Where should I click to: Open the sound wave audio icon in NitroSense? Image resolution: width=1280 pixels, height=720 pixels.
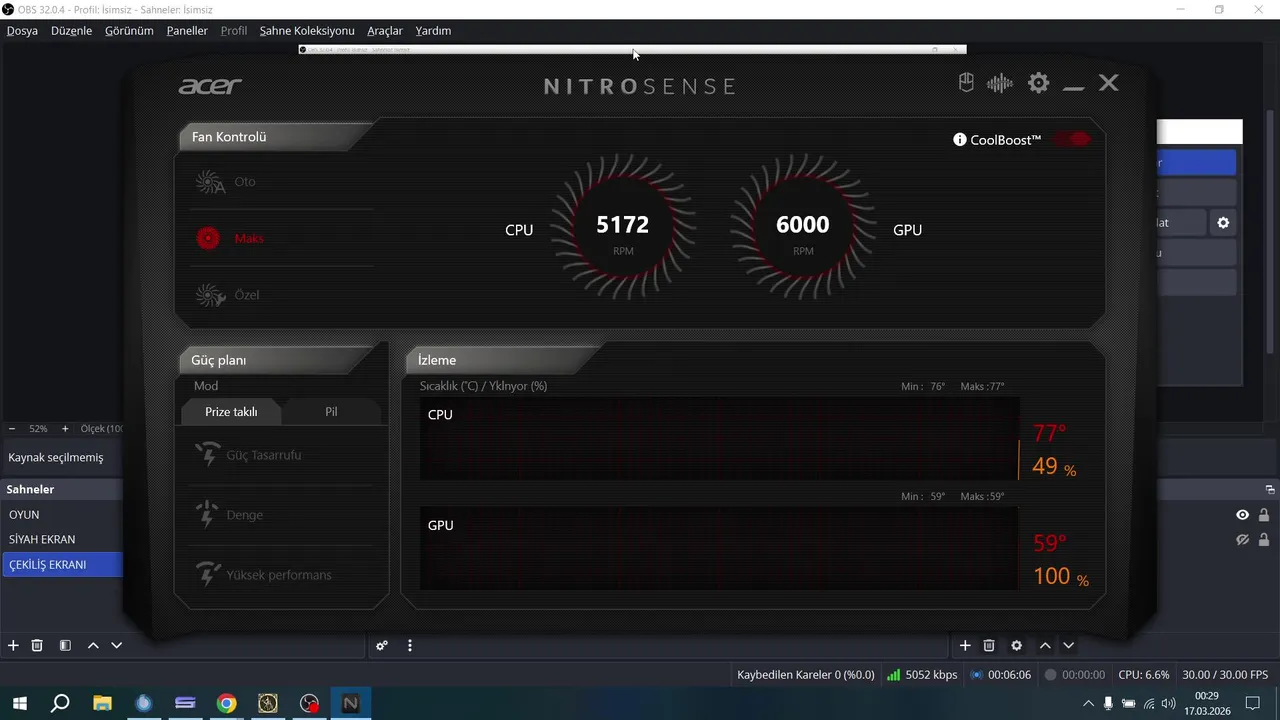(x=1000, y=83)
